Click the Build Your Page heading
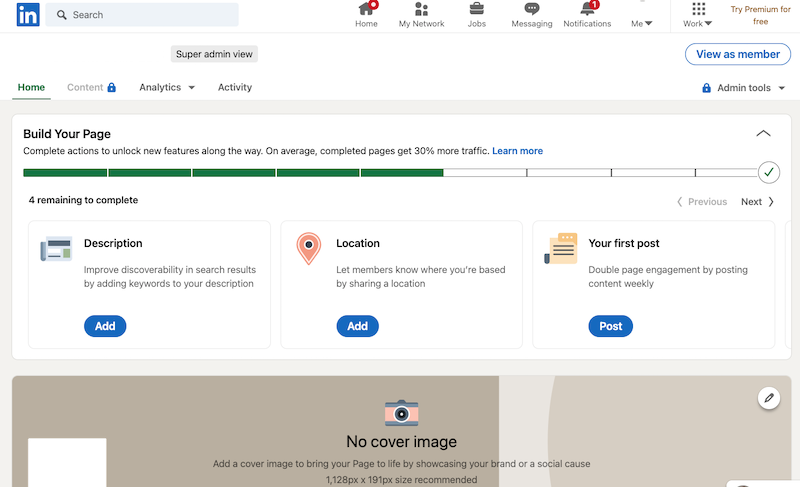This screenshot has height=487, width=800. (67, 134)
